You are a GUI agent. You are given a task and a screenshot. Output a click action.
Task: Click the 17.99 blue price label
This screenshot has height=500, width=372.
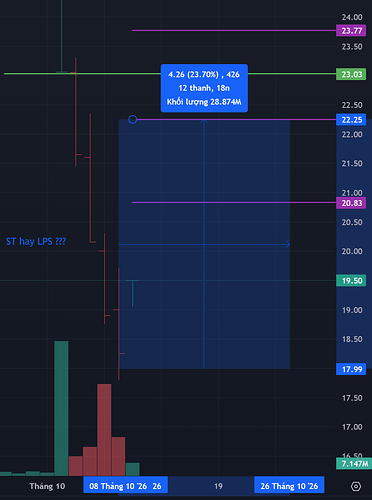click(x=351, y=369)
